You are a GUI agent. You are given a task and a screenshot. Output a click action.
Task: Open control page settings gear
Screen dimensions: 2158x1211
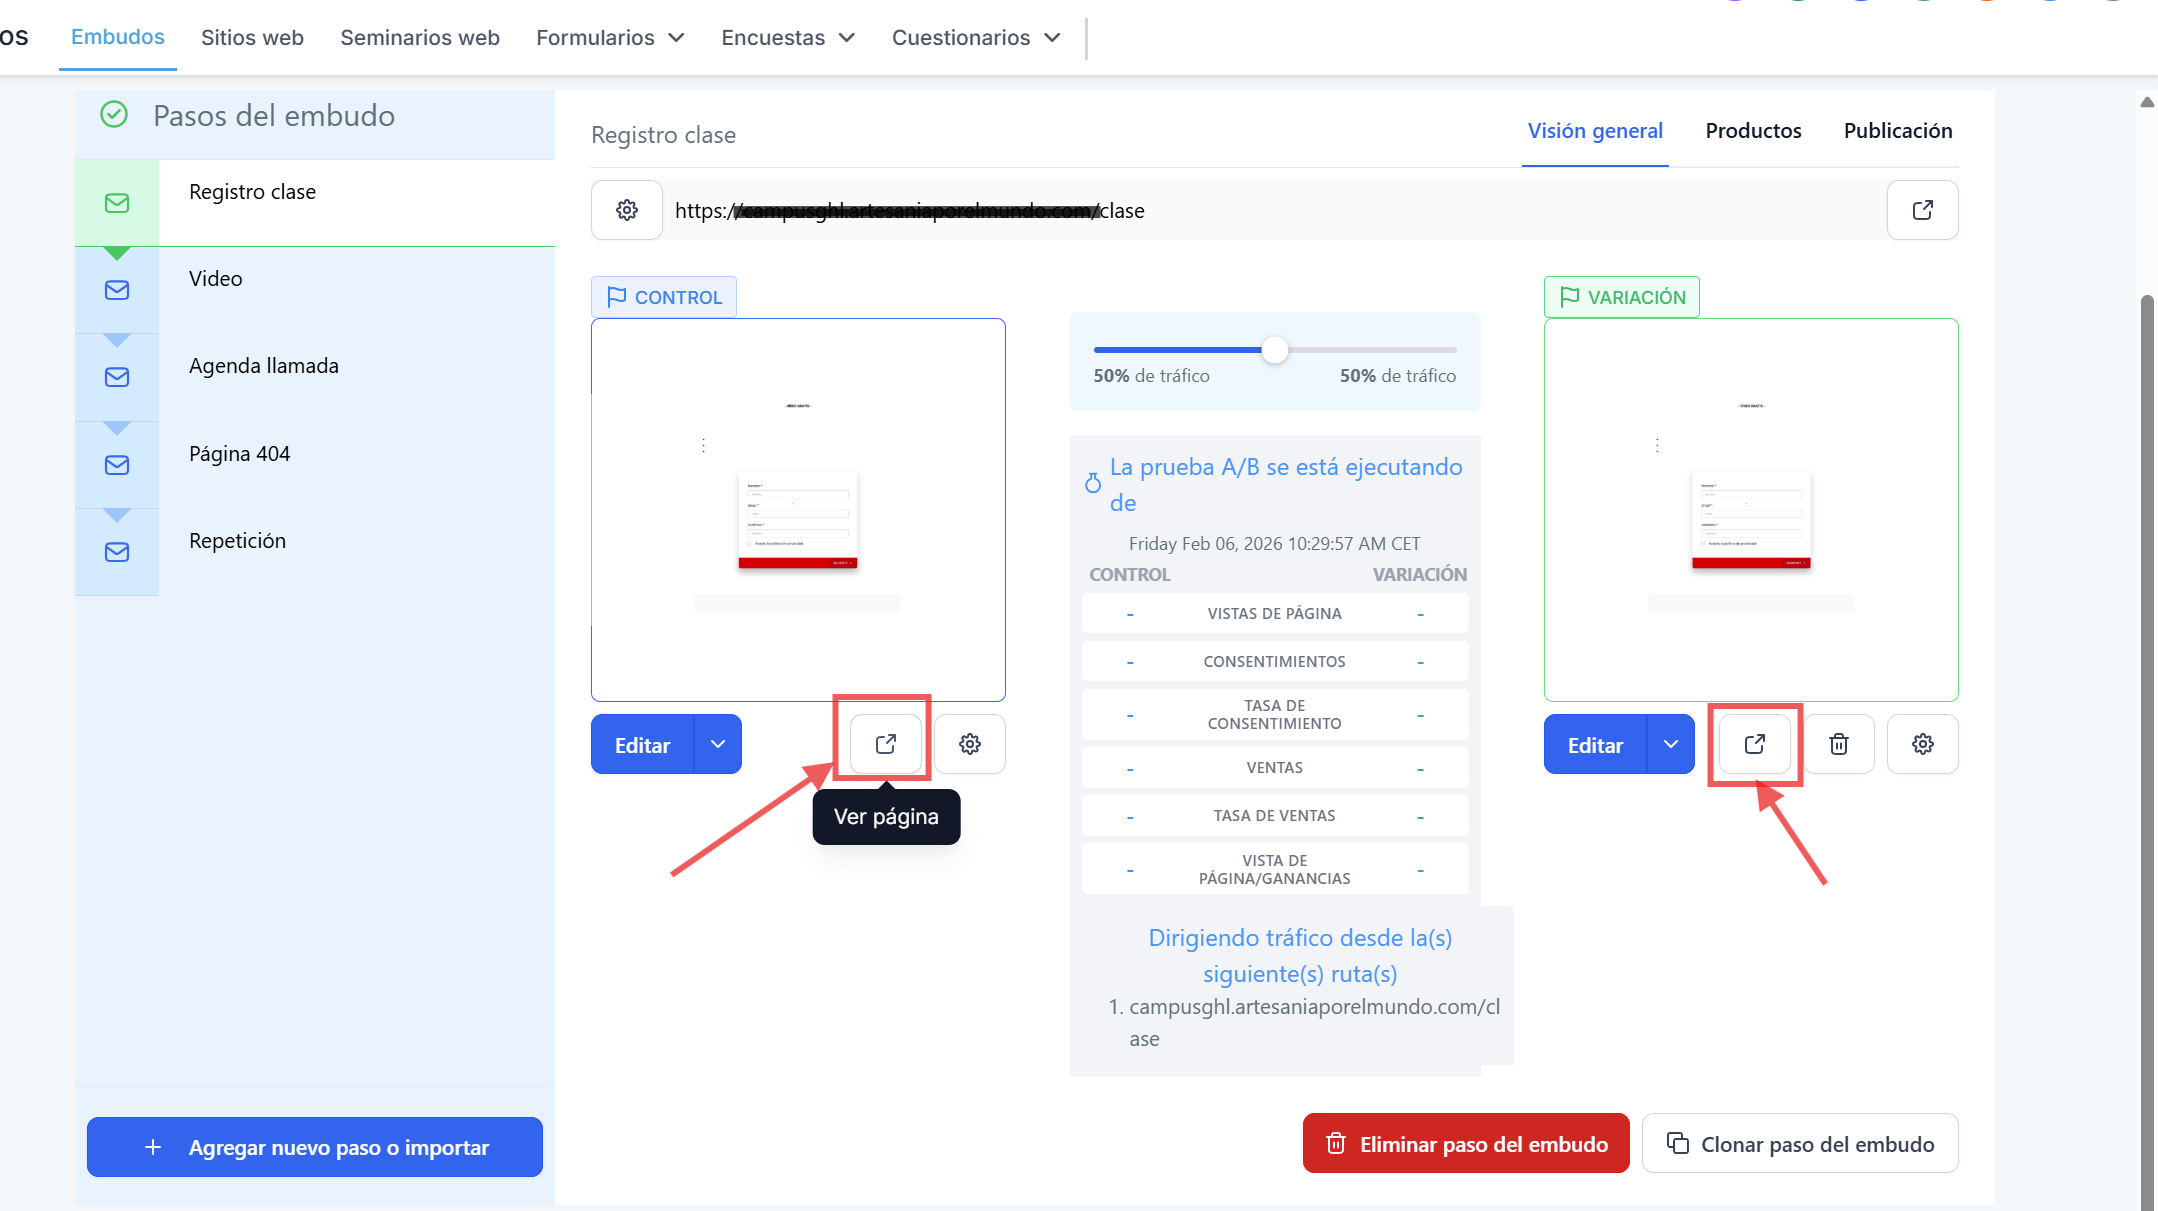[x=969, y=744]
